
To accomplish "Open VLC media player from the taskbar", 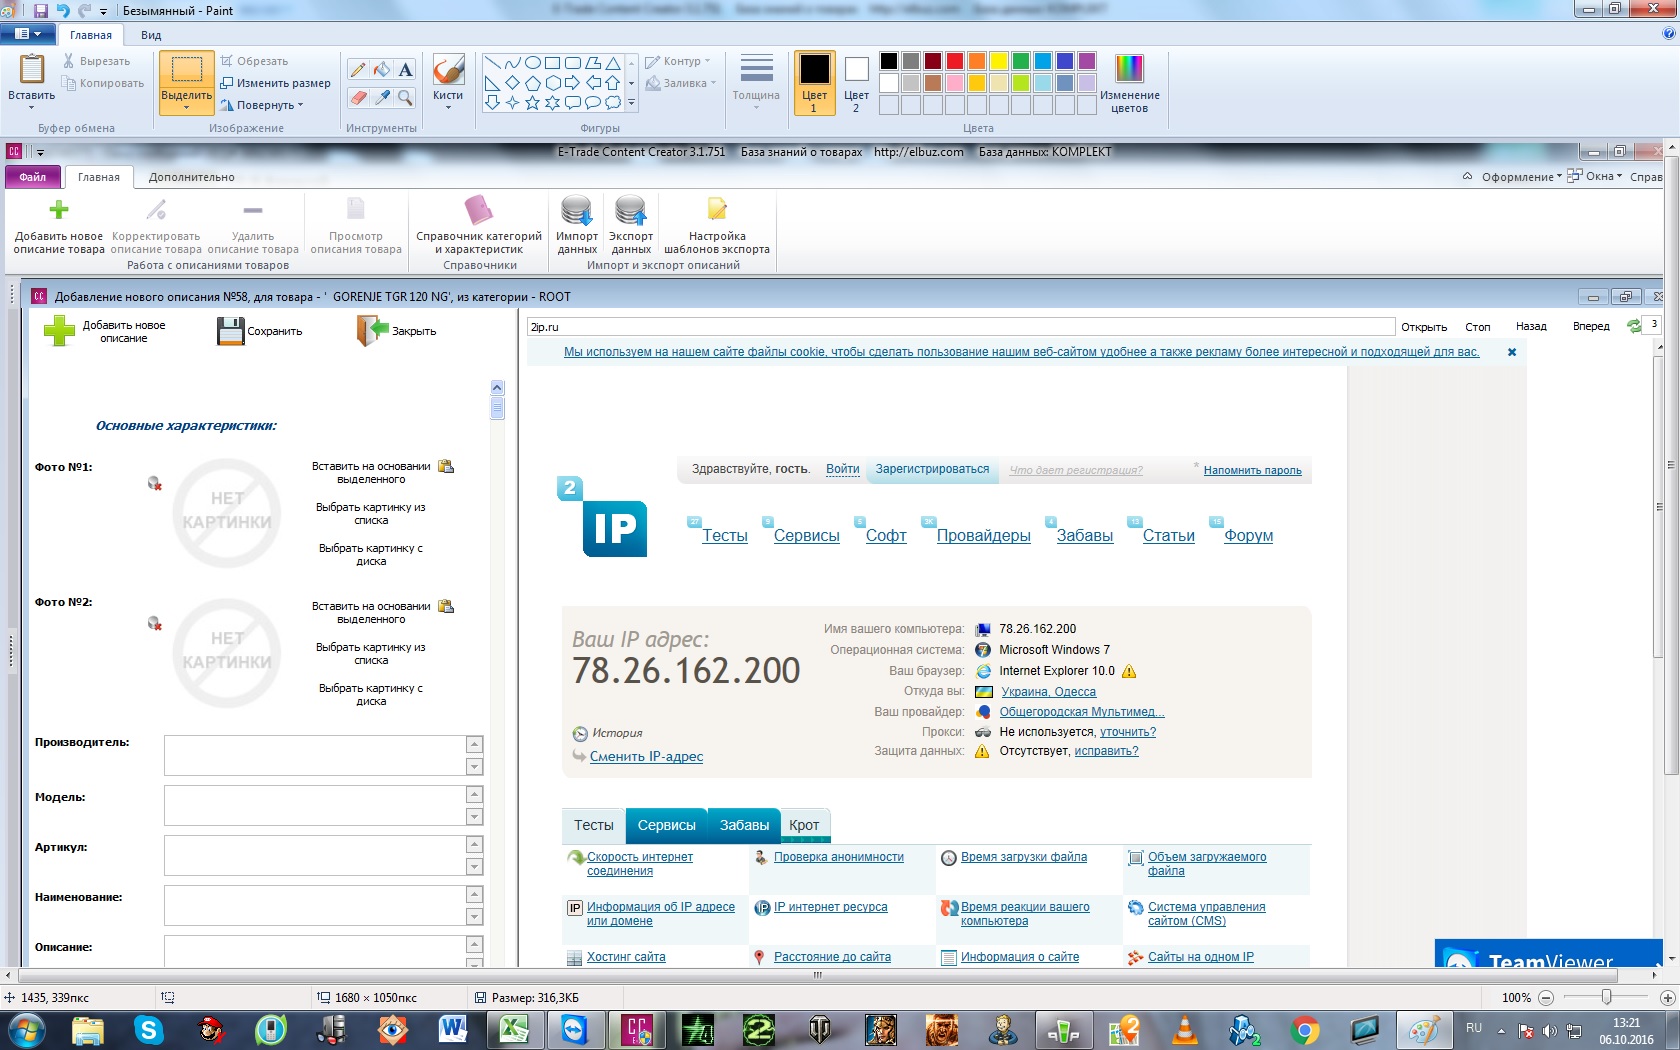I will coord(1184,1030).
